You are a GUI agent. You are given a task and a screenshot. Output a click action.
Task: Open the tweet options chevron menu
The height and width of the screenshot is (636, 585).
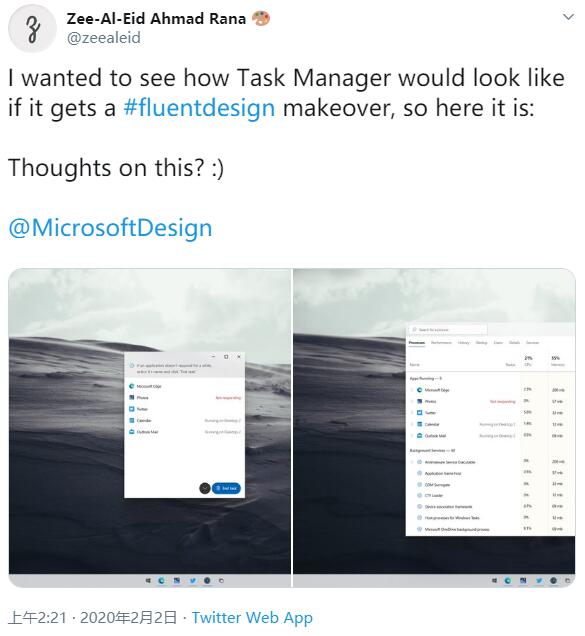point(568,17)
